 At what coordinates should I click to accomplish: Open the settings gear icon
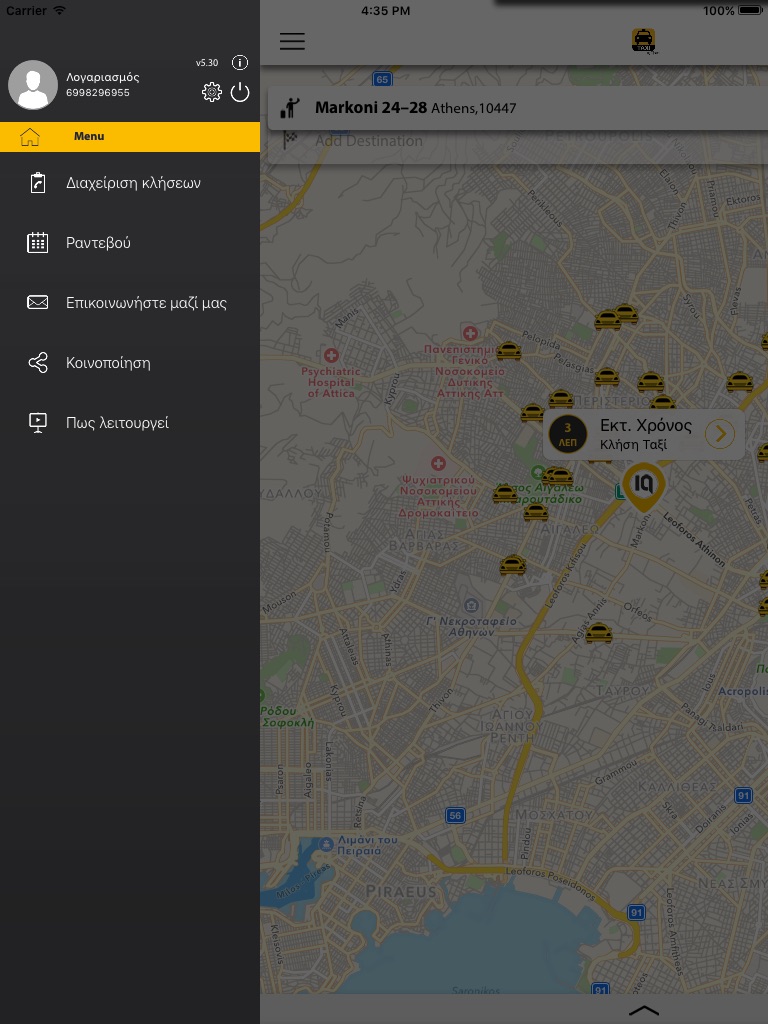pos(212,93)
